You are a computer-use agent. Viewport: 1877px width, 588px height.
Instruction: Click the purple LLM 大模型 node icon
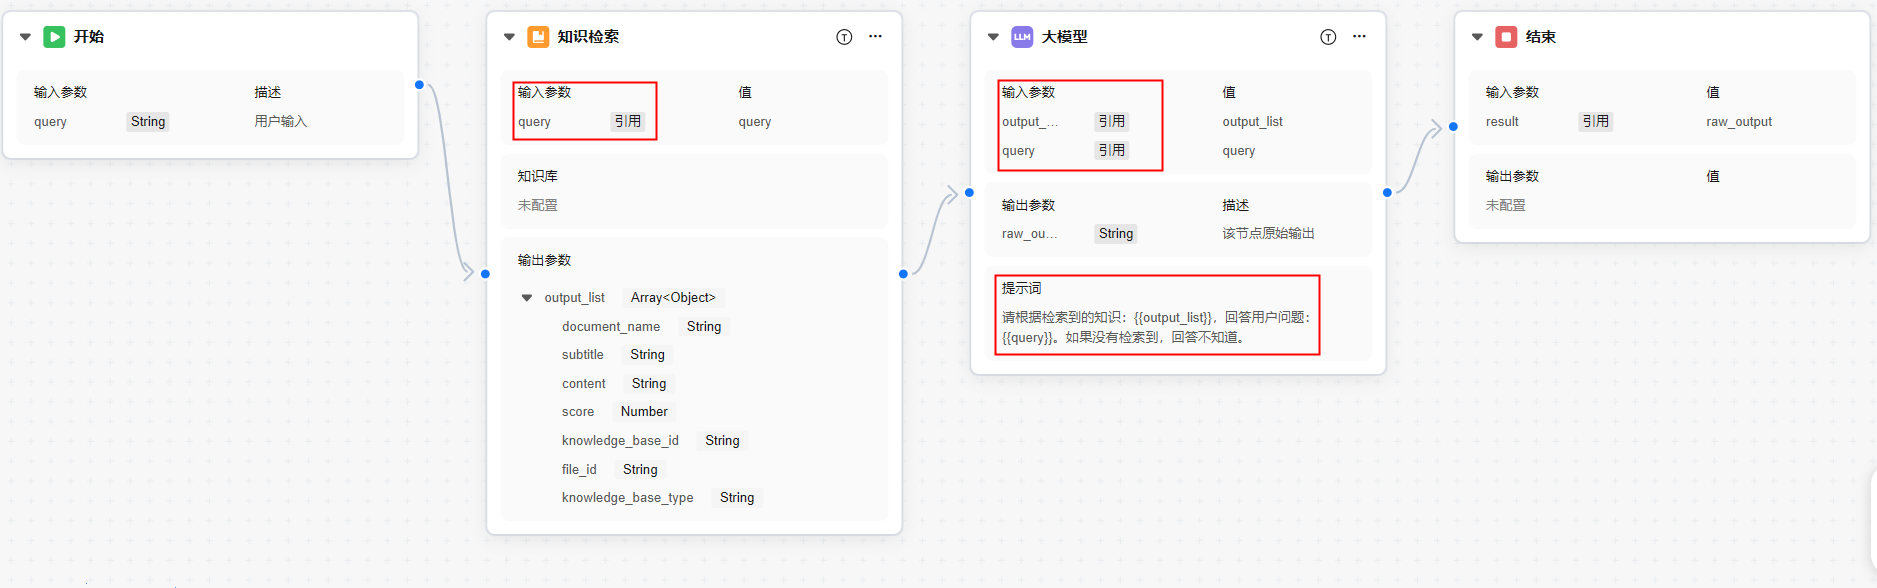1022,37
